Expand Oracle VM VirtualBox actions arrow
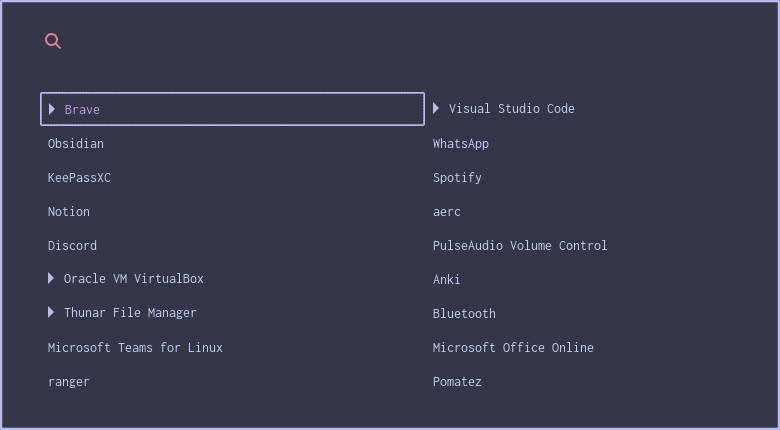 tap(51, 278)
